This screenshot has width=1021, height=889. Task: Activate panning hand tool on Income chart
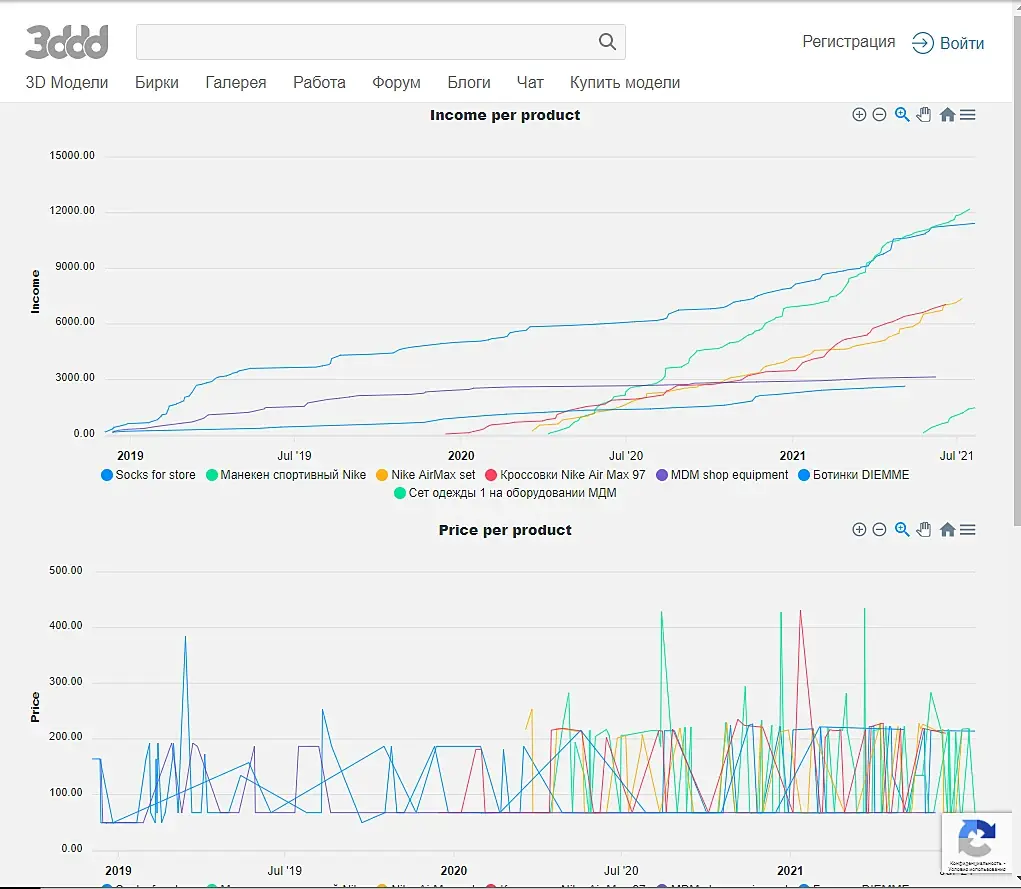coord(924,115)
